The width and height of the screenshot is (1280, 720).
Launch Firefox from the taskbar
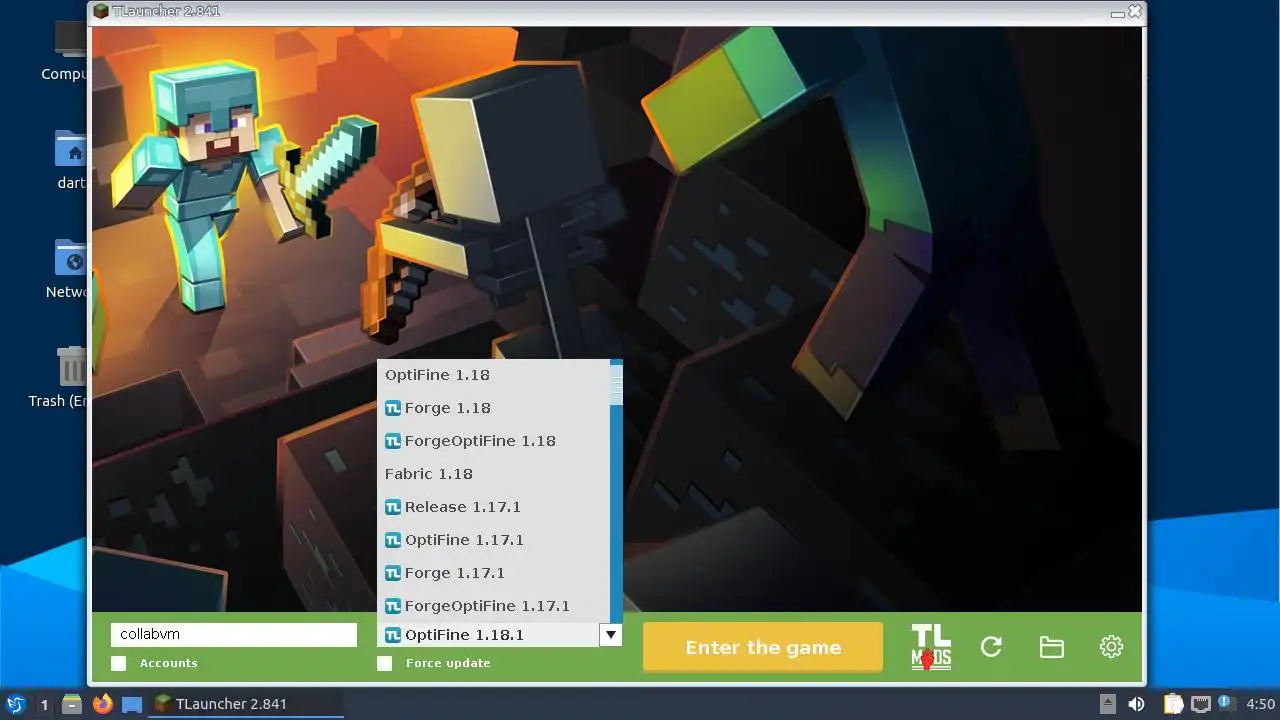click(102, 704)
